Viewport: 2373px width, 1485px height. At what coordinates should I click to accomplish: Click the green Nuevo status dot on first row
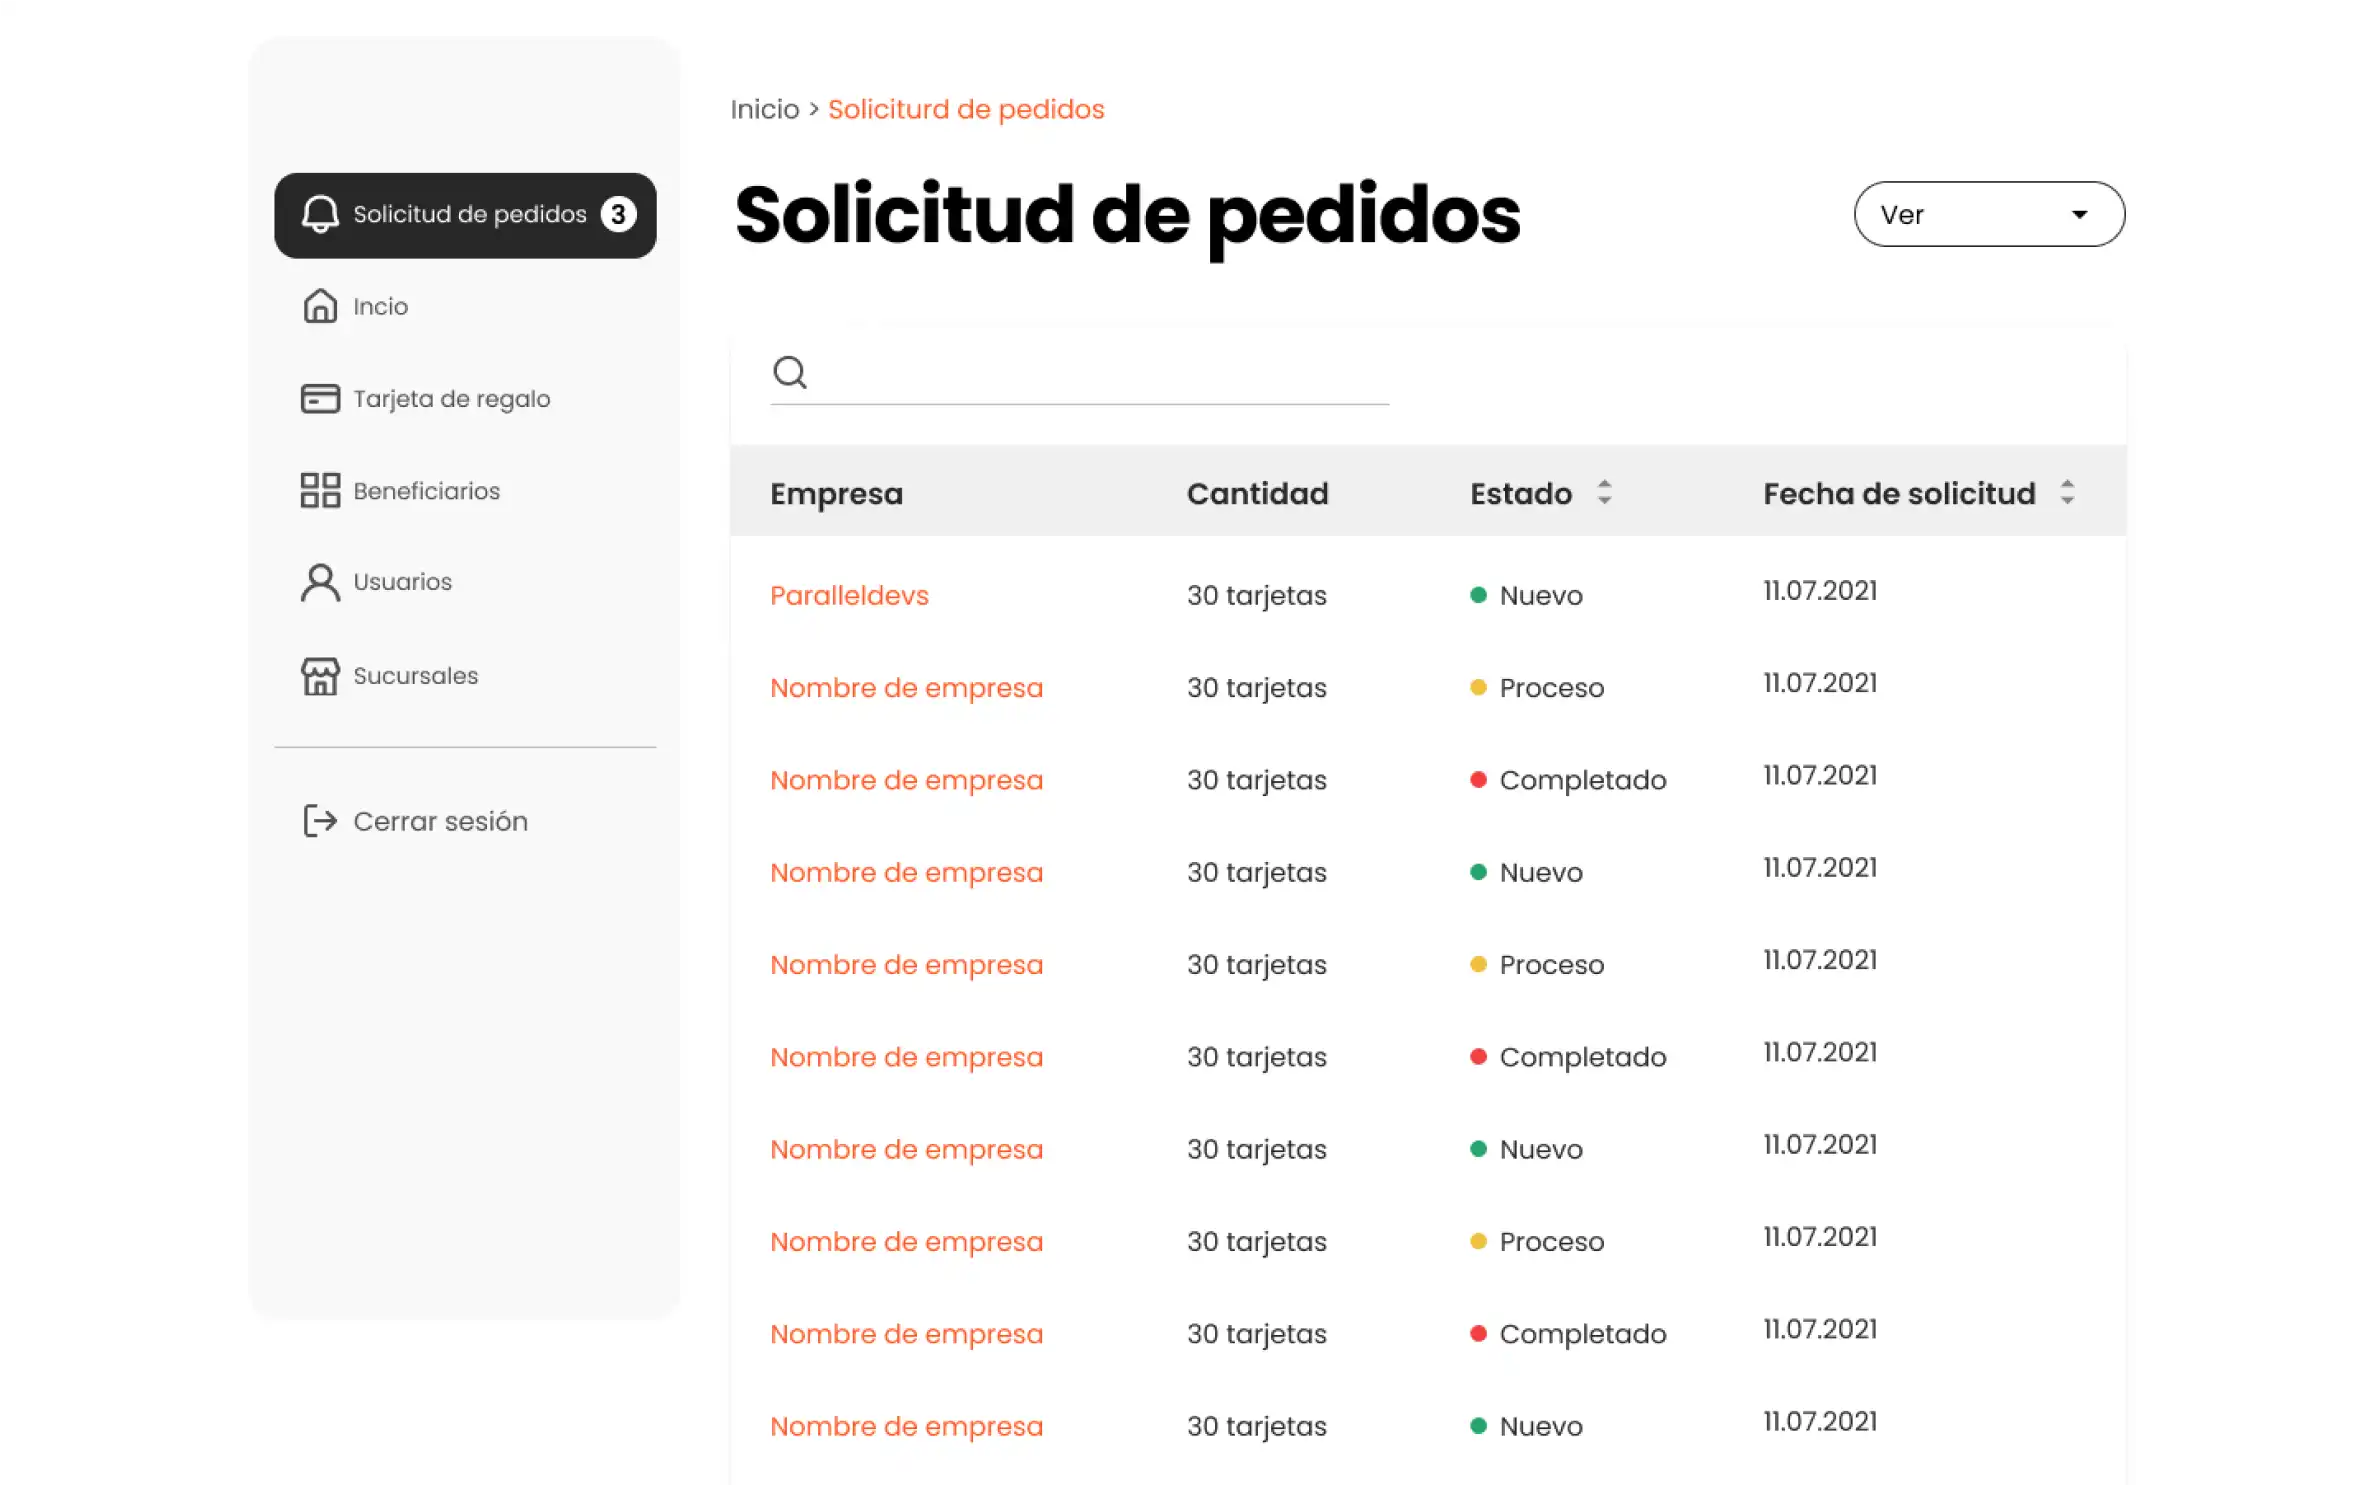1478,593
